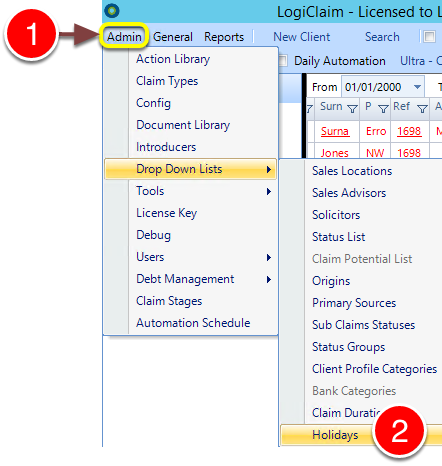Click the filter icon in P column
The image size is (442, 466).
coord(383,109)
